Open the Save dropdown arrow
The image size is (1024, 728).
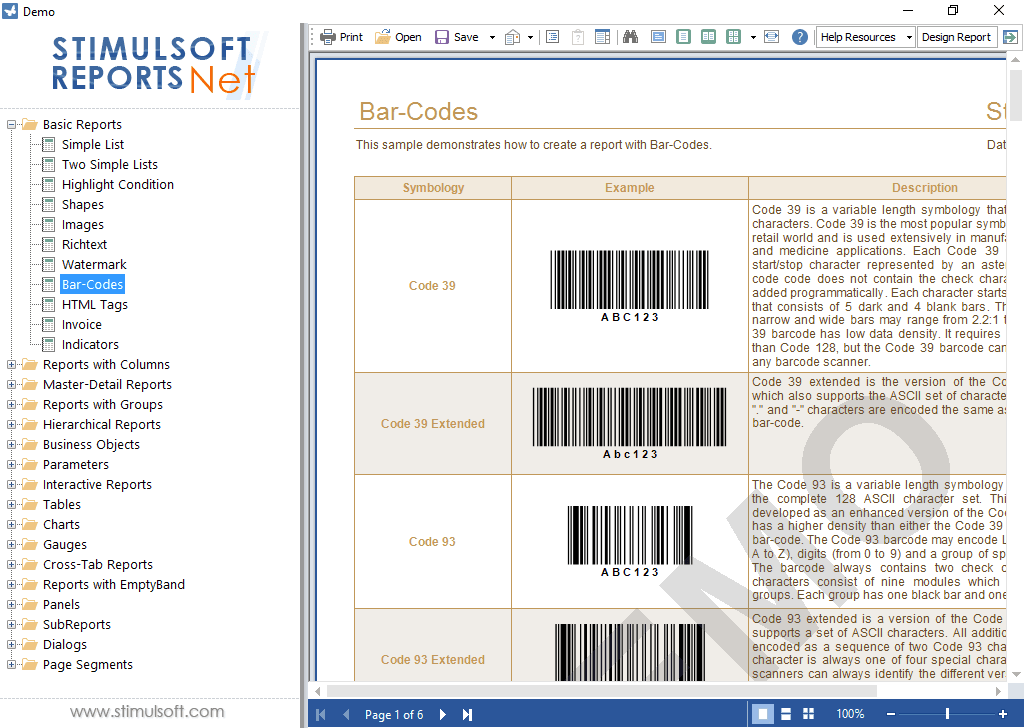coord(492,37)
